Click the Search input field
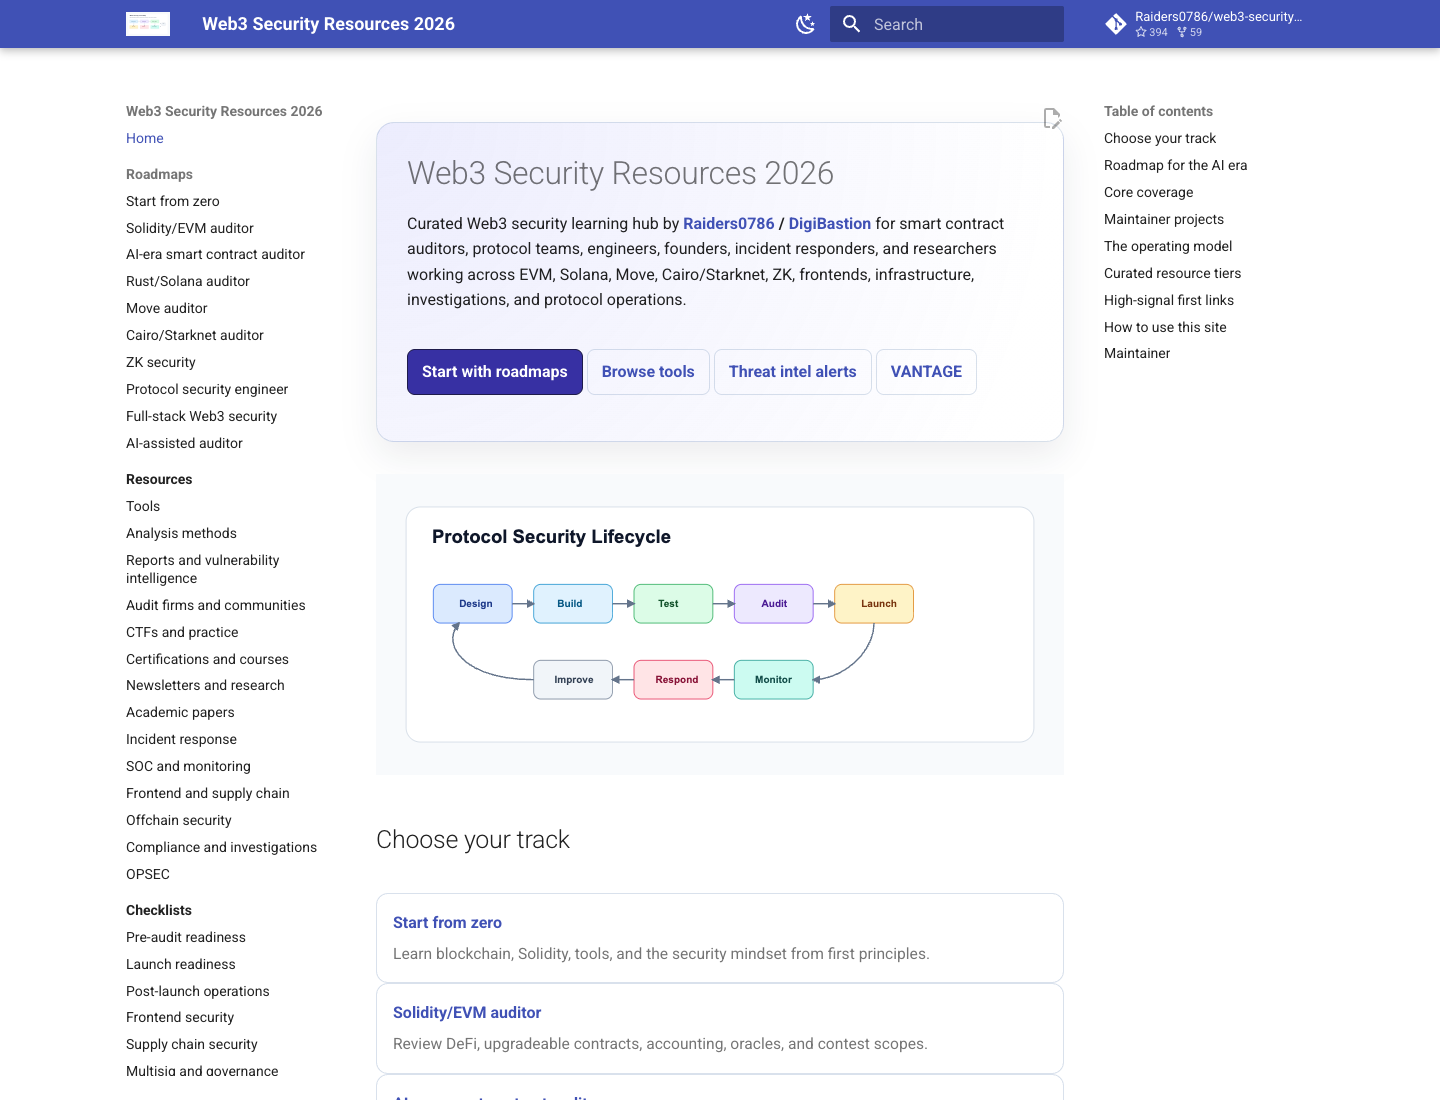 pos(947,24)
